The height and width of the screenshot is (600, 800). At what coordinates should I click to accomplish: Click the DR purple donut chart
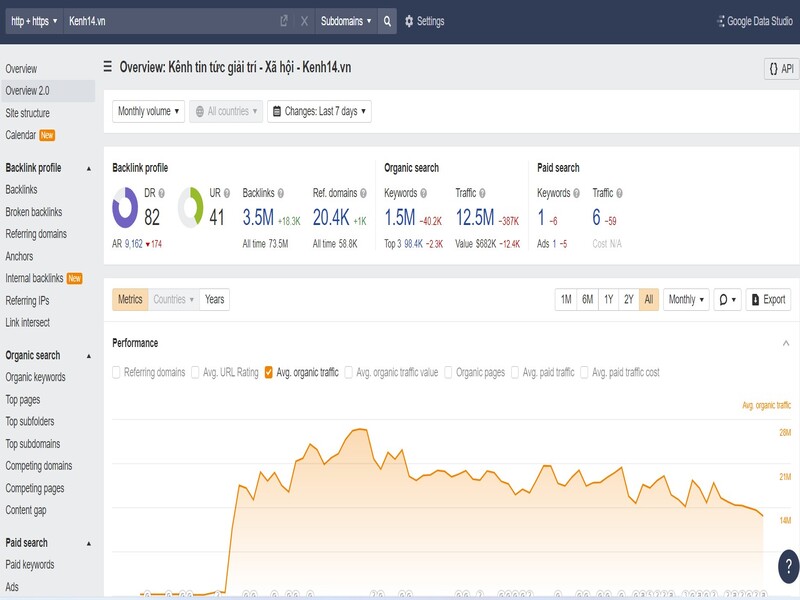[x=125, y=207]
